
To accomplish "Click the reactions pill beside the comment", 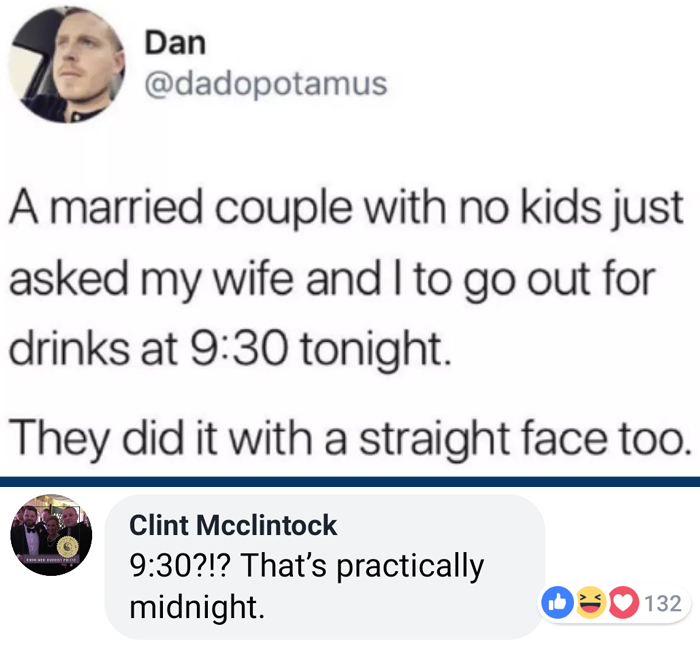I will pyautogui.click(x=614, y=603).
